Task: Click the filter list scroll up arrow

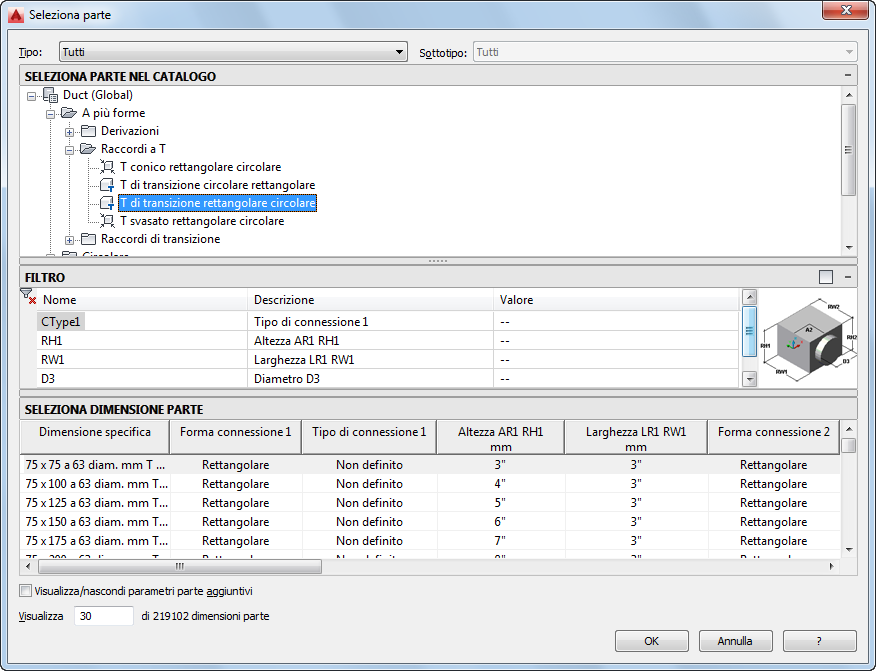Action: point(749,297)
